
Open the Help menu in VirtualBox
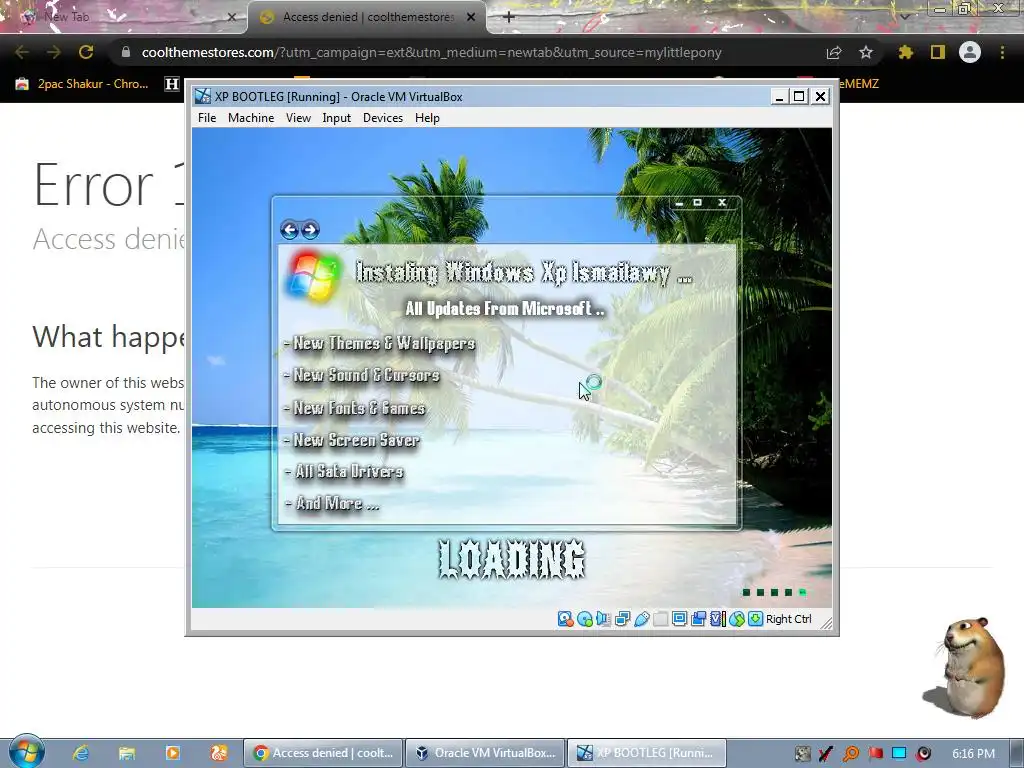tap(427, 118)
